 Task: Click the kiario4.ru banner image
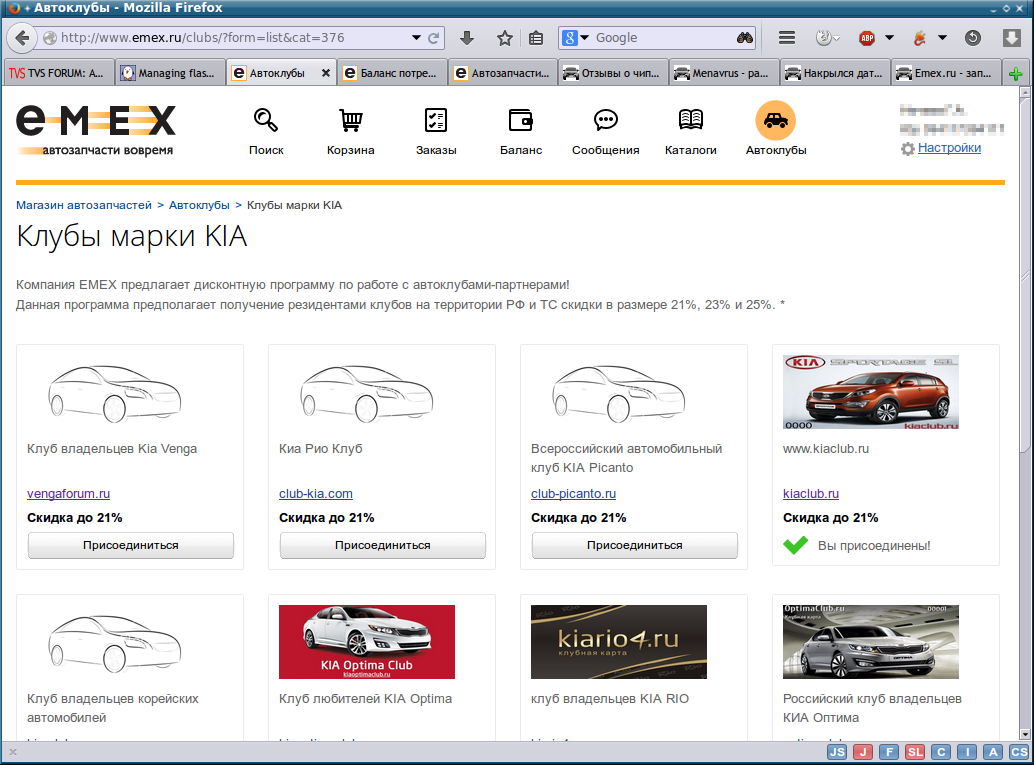coord(619,642)
